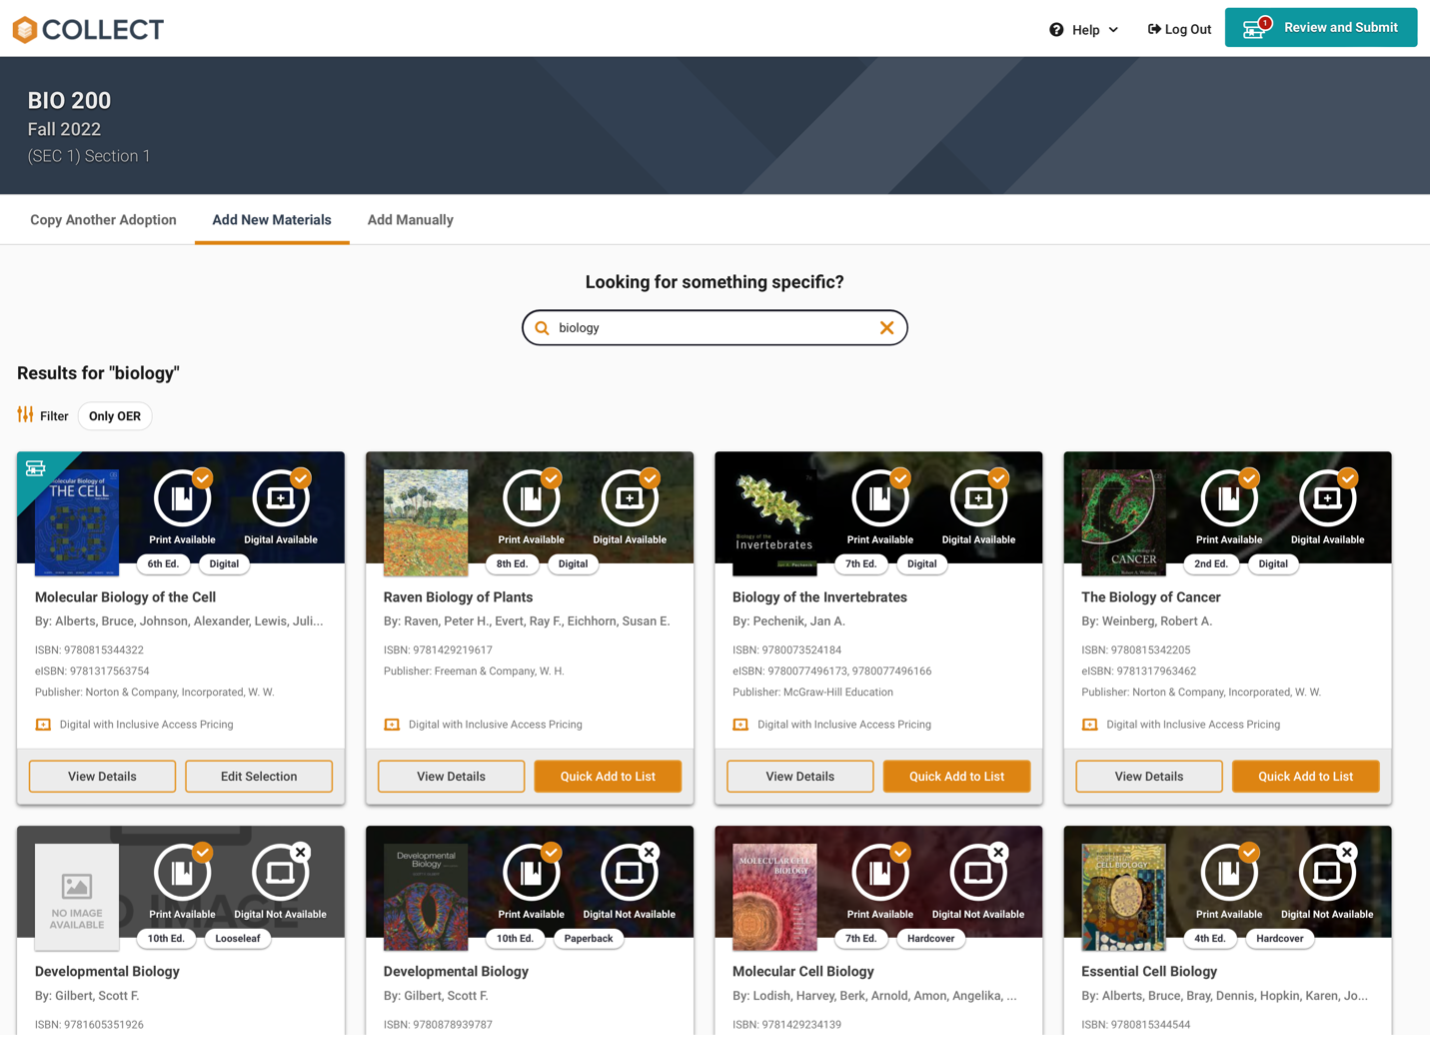Select the Add New Materials tab
1430x1038 pixels.
click(271, 220)
